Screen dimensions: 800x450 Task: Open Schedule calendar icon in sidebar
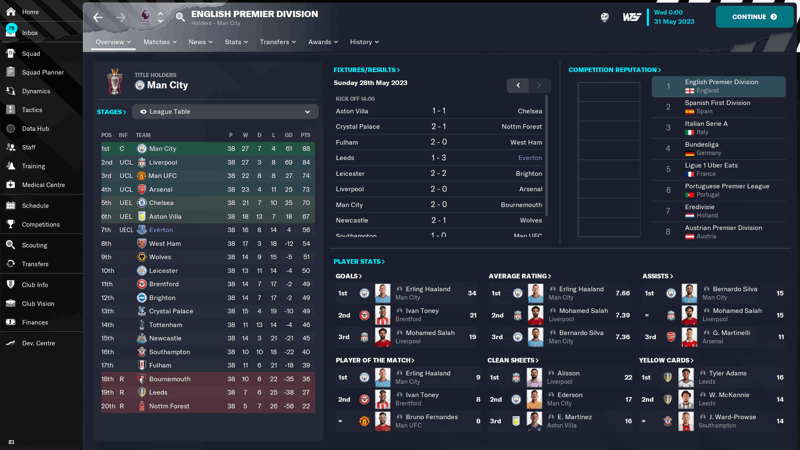(x=11, y=206)
